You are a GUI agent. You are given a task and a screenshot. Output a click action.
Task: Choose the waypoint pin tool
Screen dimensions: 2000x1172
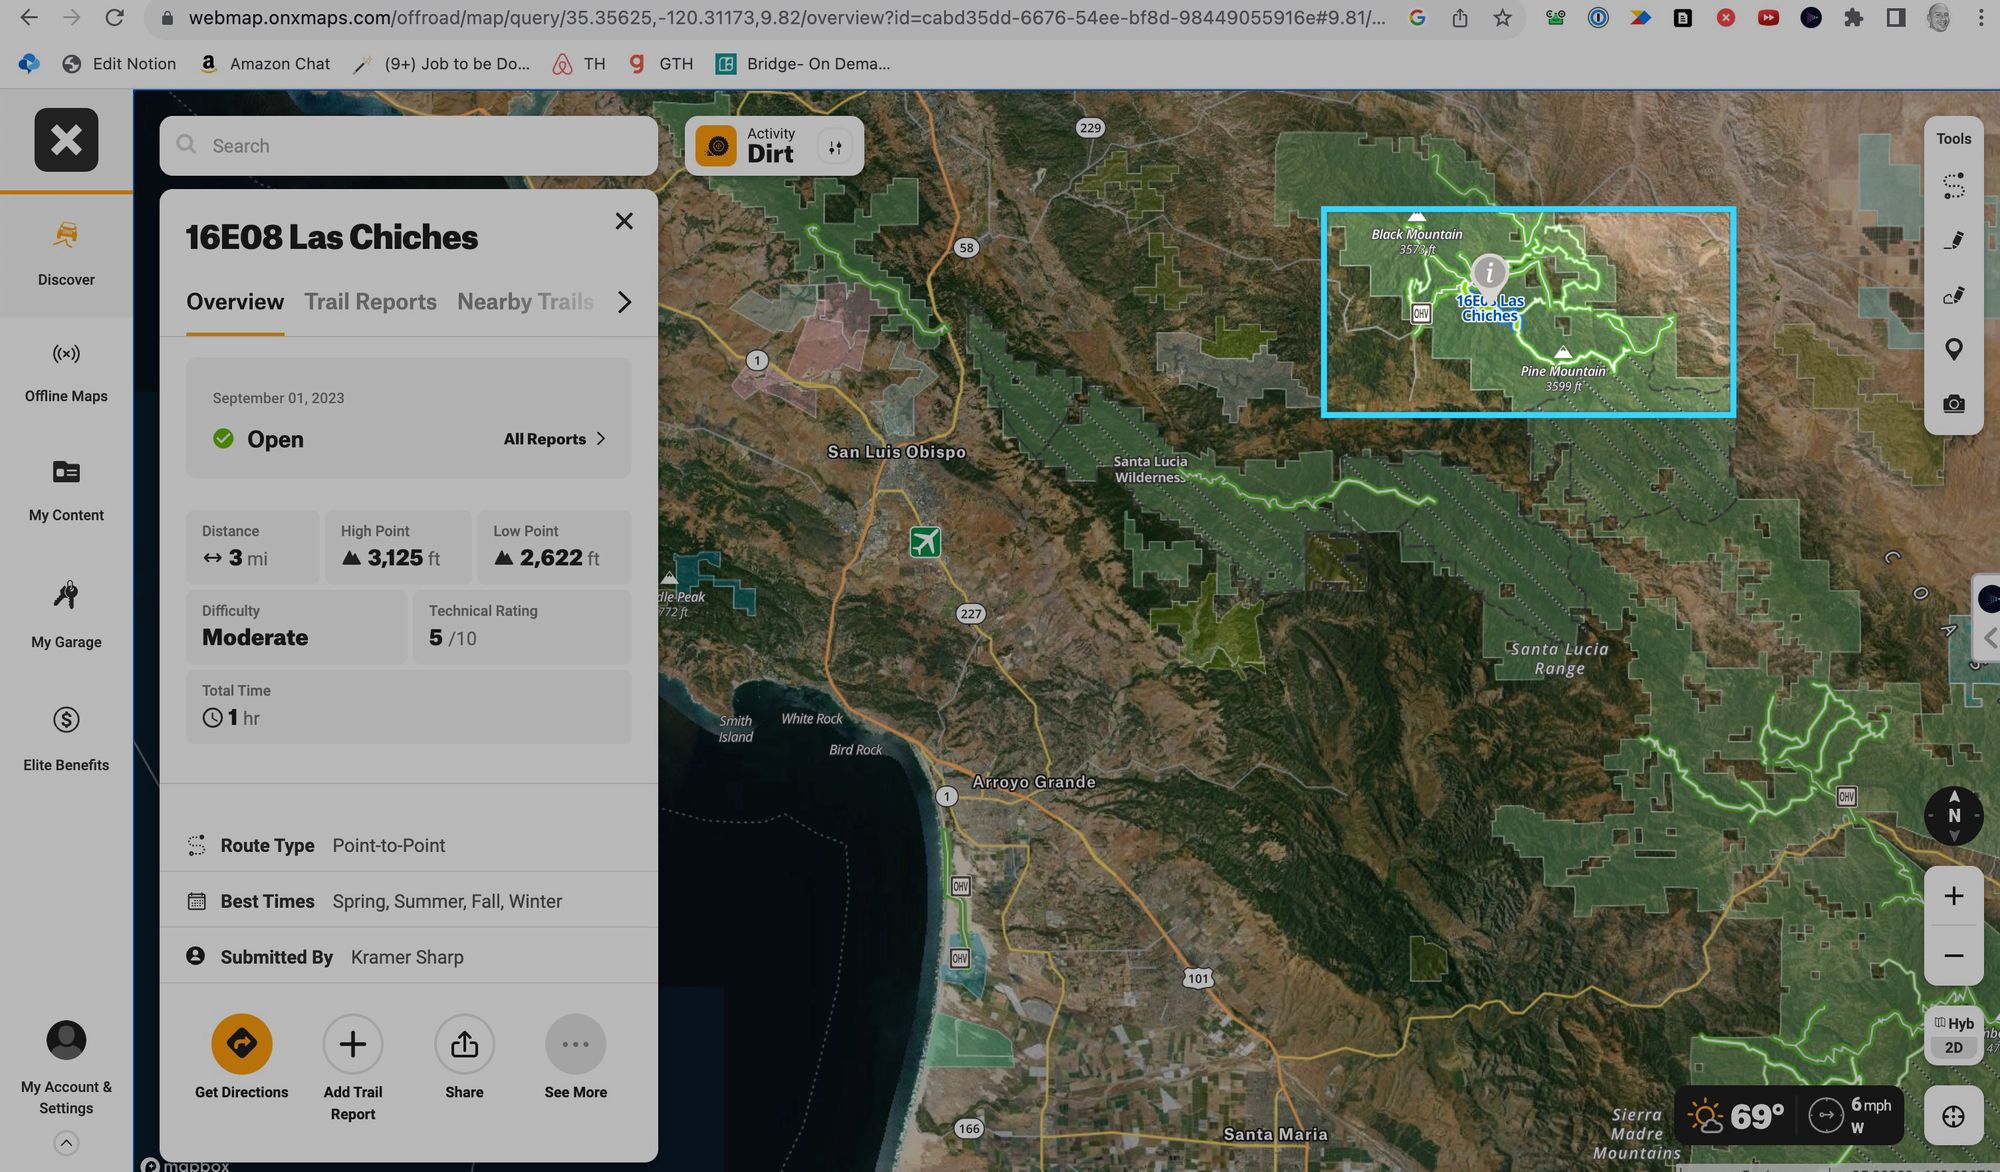[1953, 349]
